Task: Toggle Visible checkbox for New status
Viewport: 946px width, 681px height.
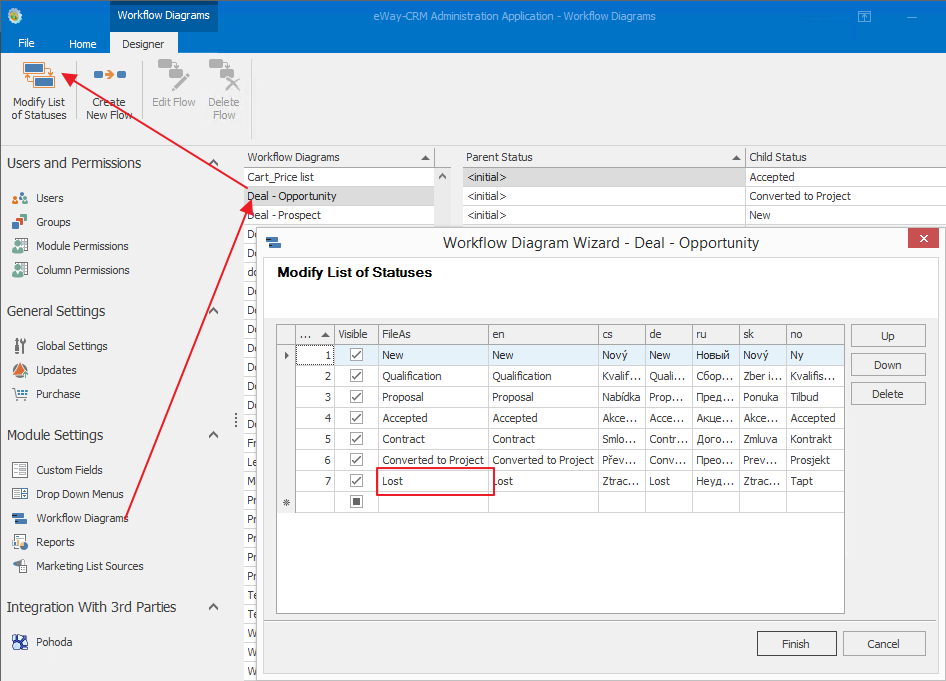Action: [357, 355]
